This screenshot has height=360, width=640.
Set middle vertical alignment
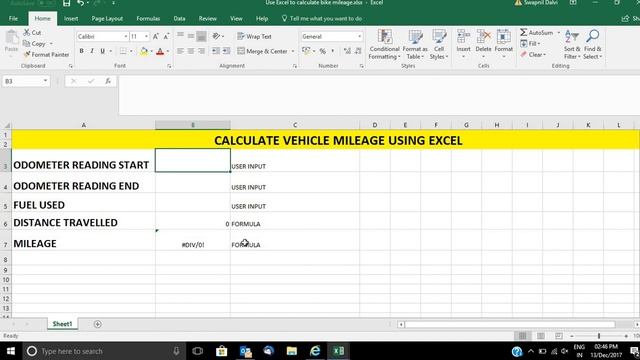coord(191,36)
